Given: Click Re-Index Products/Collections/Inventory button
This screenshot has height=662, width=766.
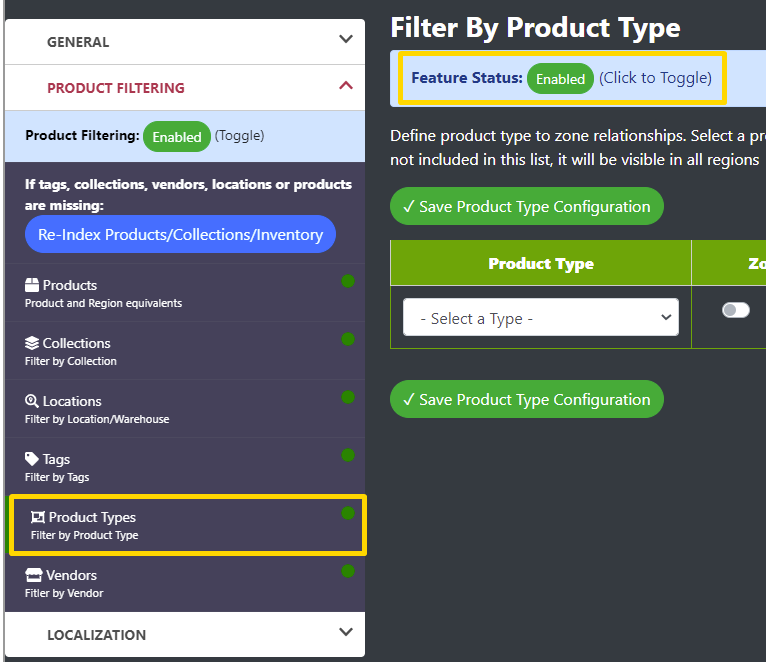Looking at the screenshot, I should [x=180, y=234].
